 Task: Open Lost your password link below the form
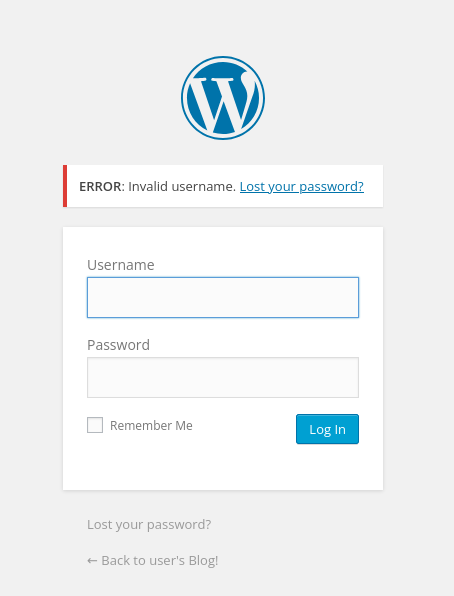click(x=149, y=525)
